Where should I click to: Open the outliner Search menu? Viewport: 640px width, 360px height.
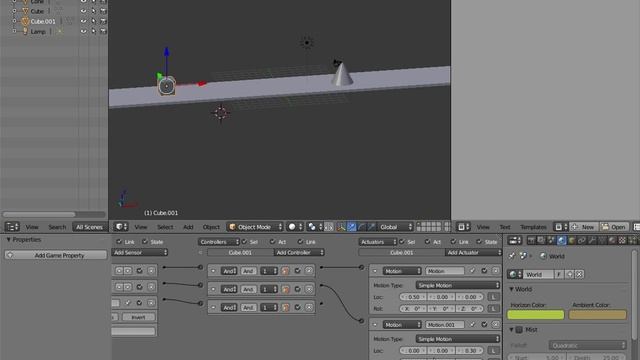point(57,227)
